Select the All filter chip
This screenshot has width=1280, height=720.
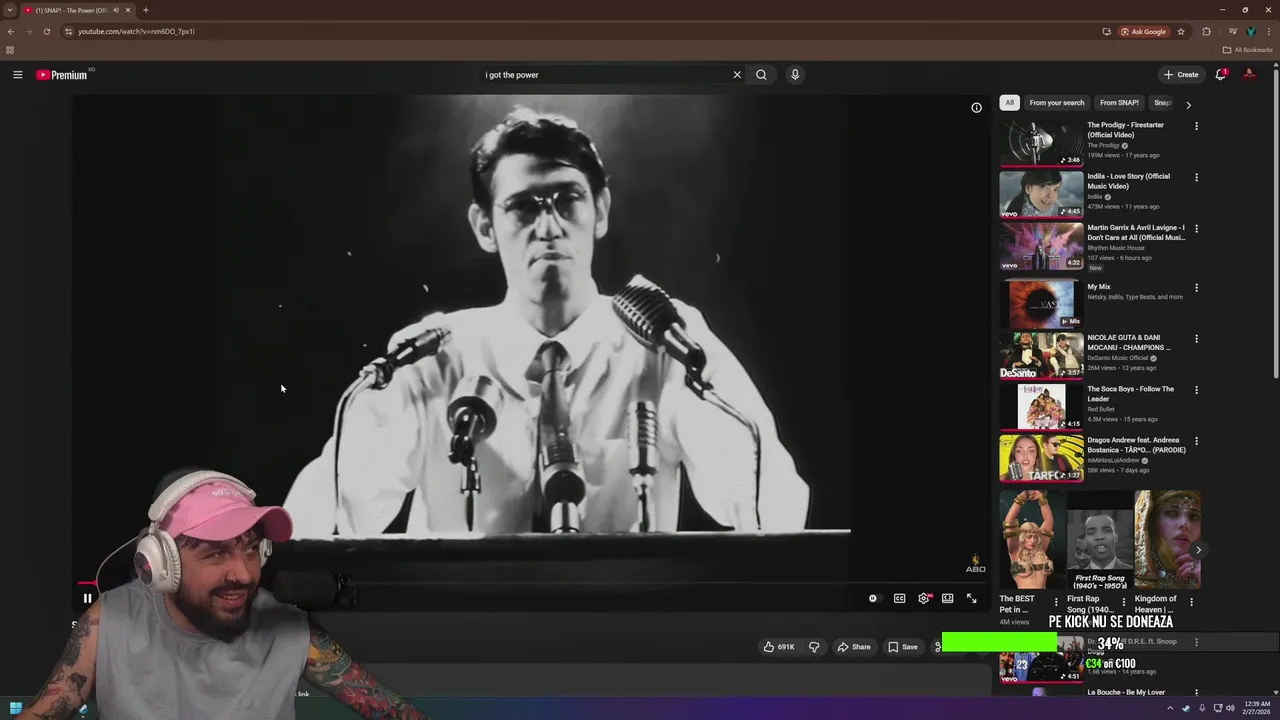[x=1009, y=103]
